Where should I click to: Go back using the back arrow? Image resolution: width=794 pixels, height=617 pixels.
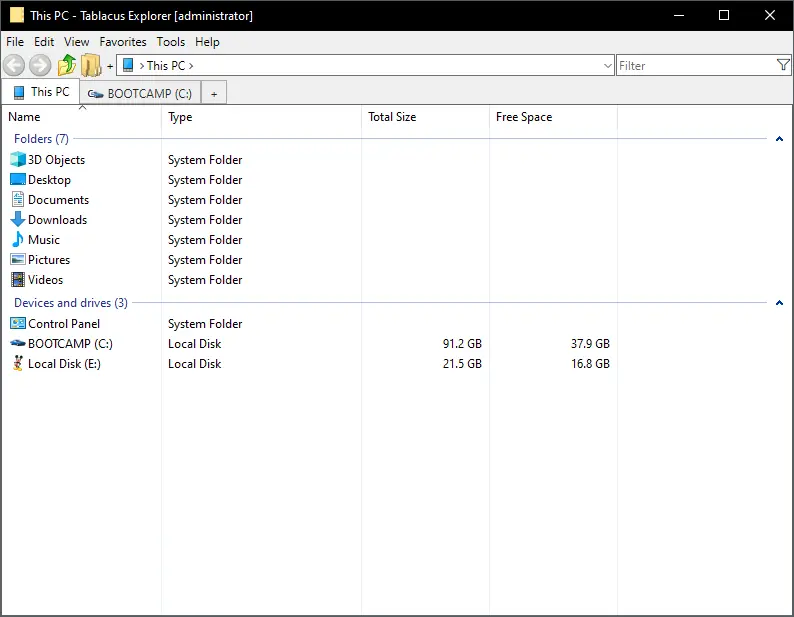pos(14,65)
